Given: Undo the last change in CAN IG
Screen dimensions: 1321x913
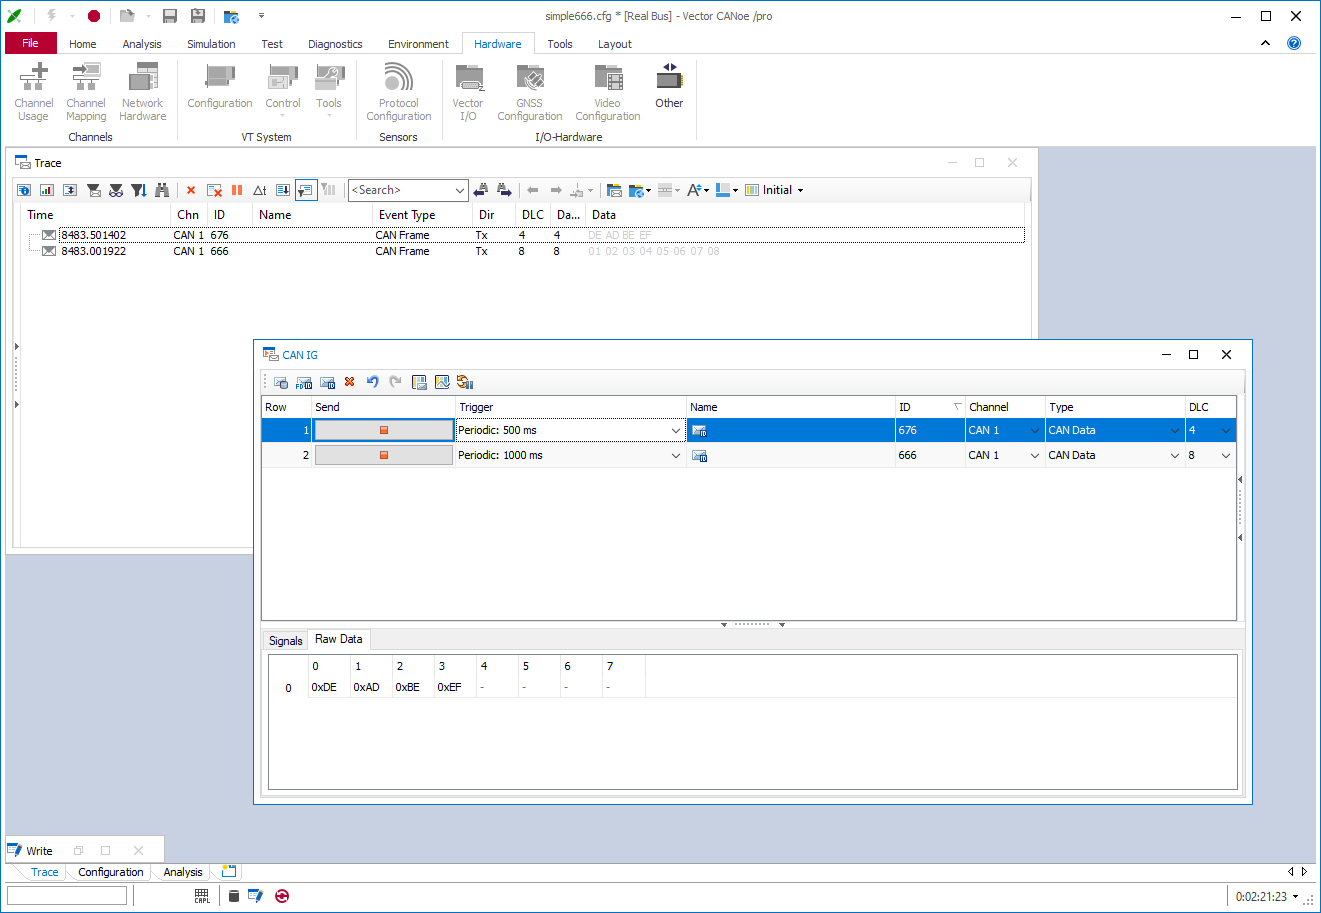Looking at the screenshot, I should tap(373, 382).
